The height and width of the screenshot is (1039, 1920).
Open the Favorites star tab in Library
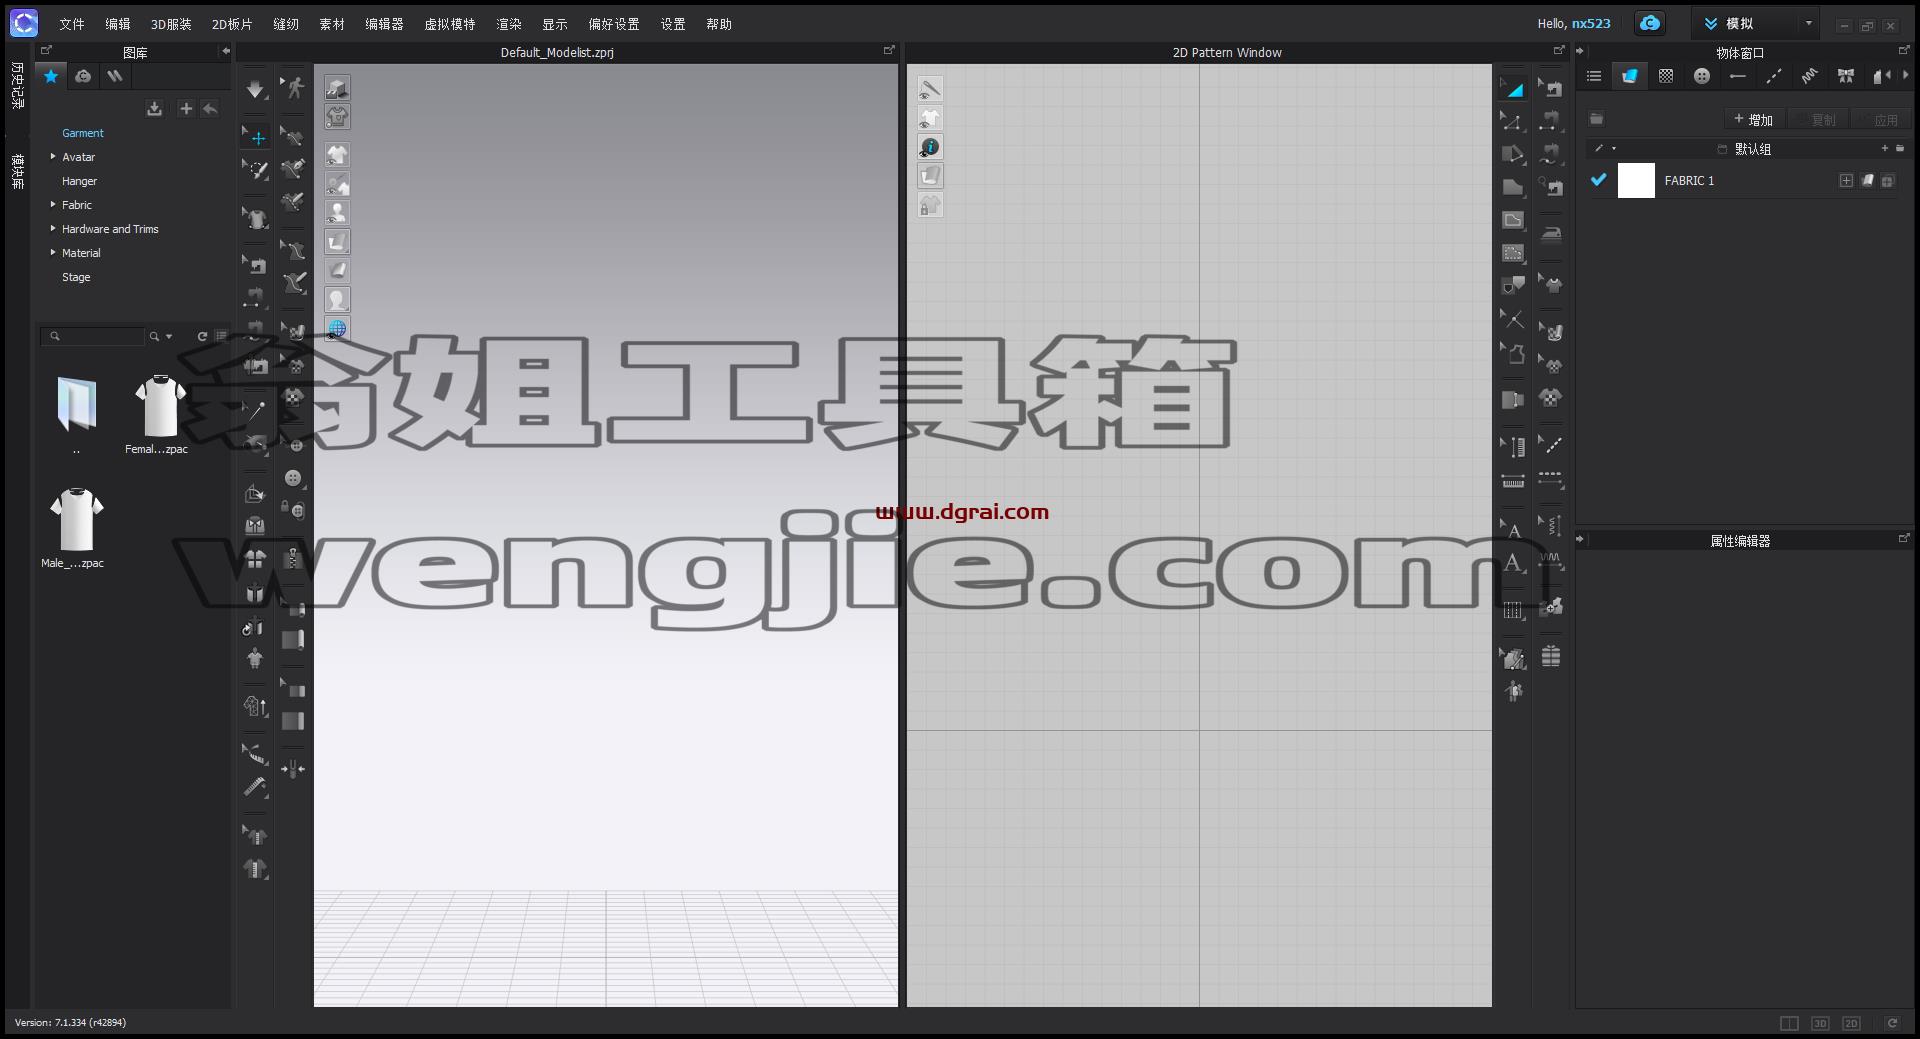coord(51,76)
